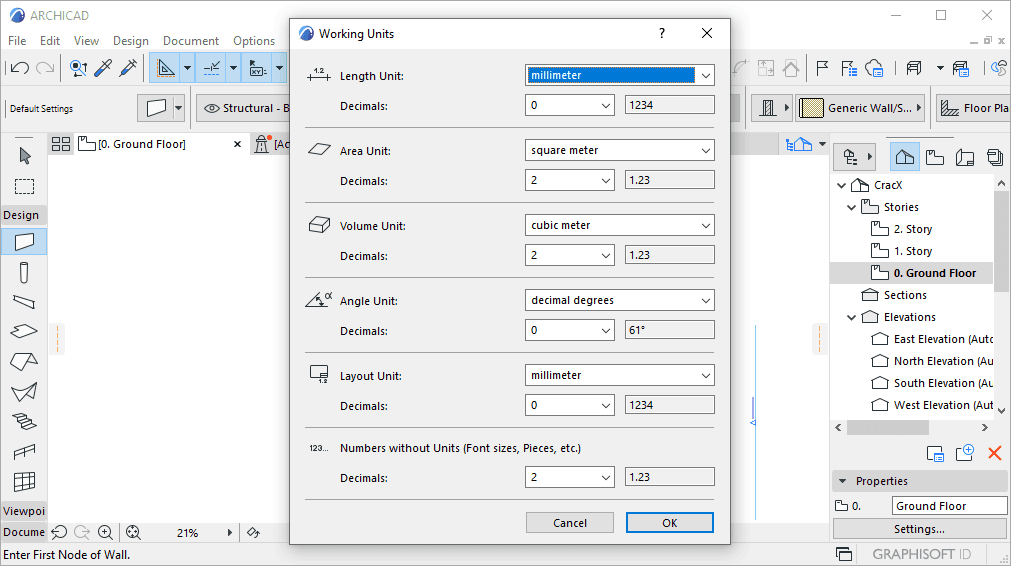Select 2. Story in navigator
The height and width of the screenshot is (566, 1011).
(912, 229)
